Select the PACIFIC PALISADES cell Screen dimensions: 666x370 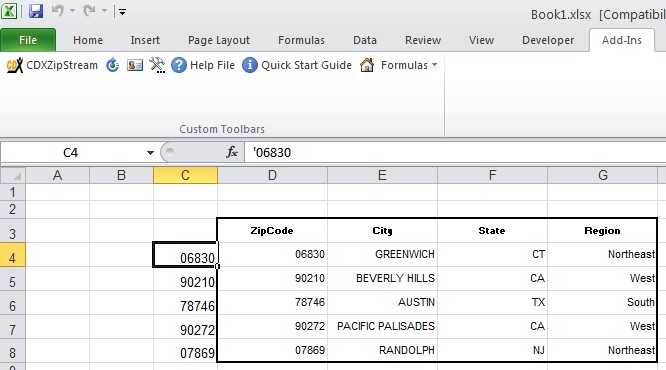coord(382,327)
